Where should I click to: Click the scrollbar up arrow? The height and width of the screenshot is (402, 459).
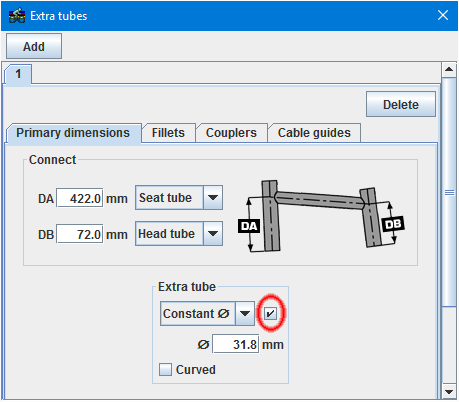(449, 69)
